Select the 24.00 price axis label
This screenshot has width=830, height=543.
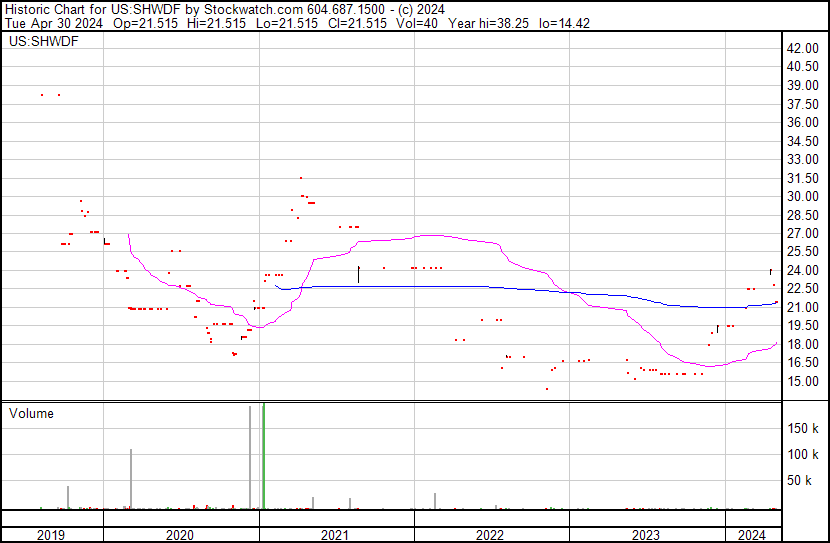coord(803,270)
